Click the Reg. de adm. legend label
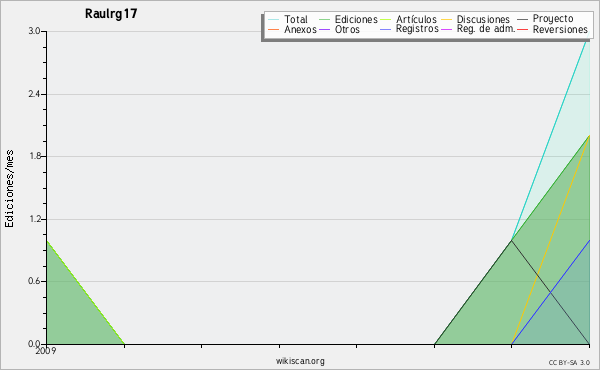This screenshot has height=370, width=600. pos(486,29)
